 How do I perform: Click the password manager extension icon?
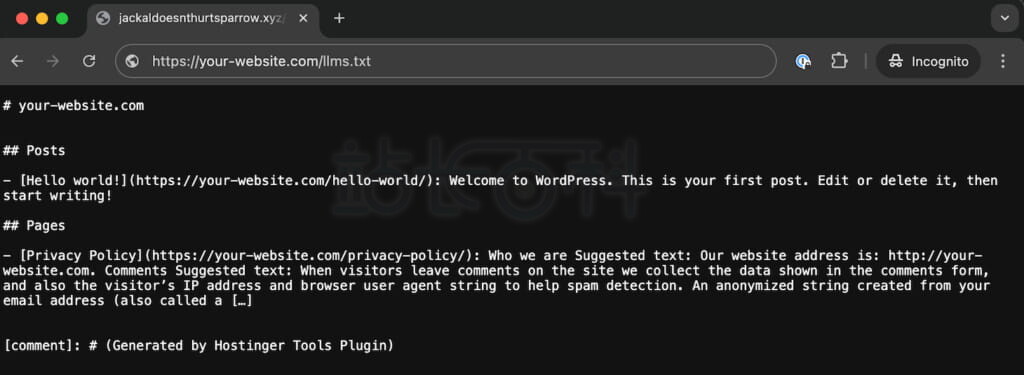(803, 61)
